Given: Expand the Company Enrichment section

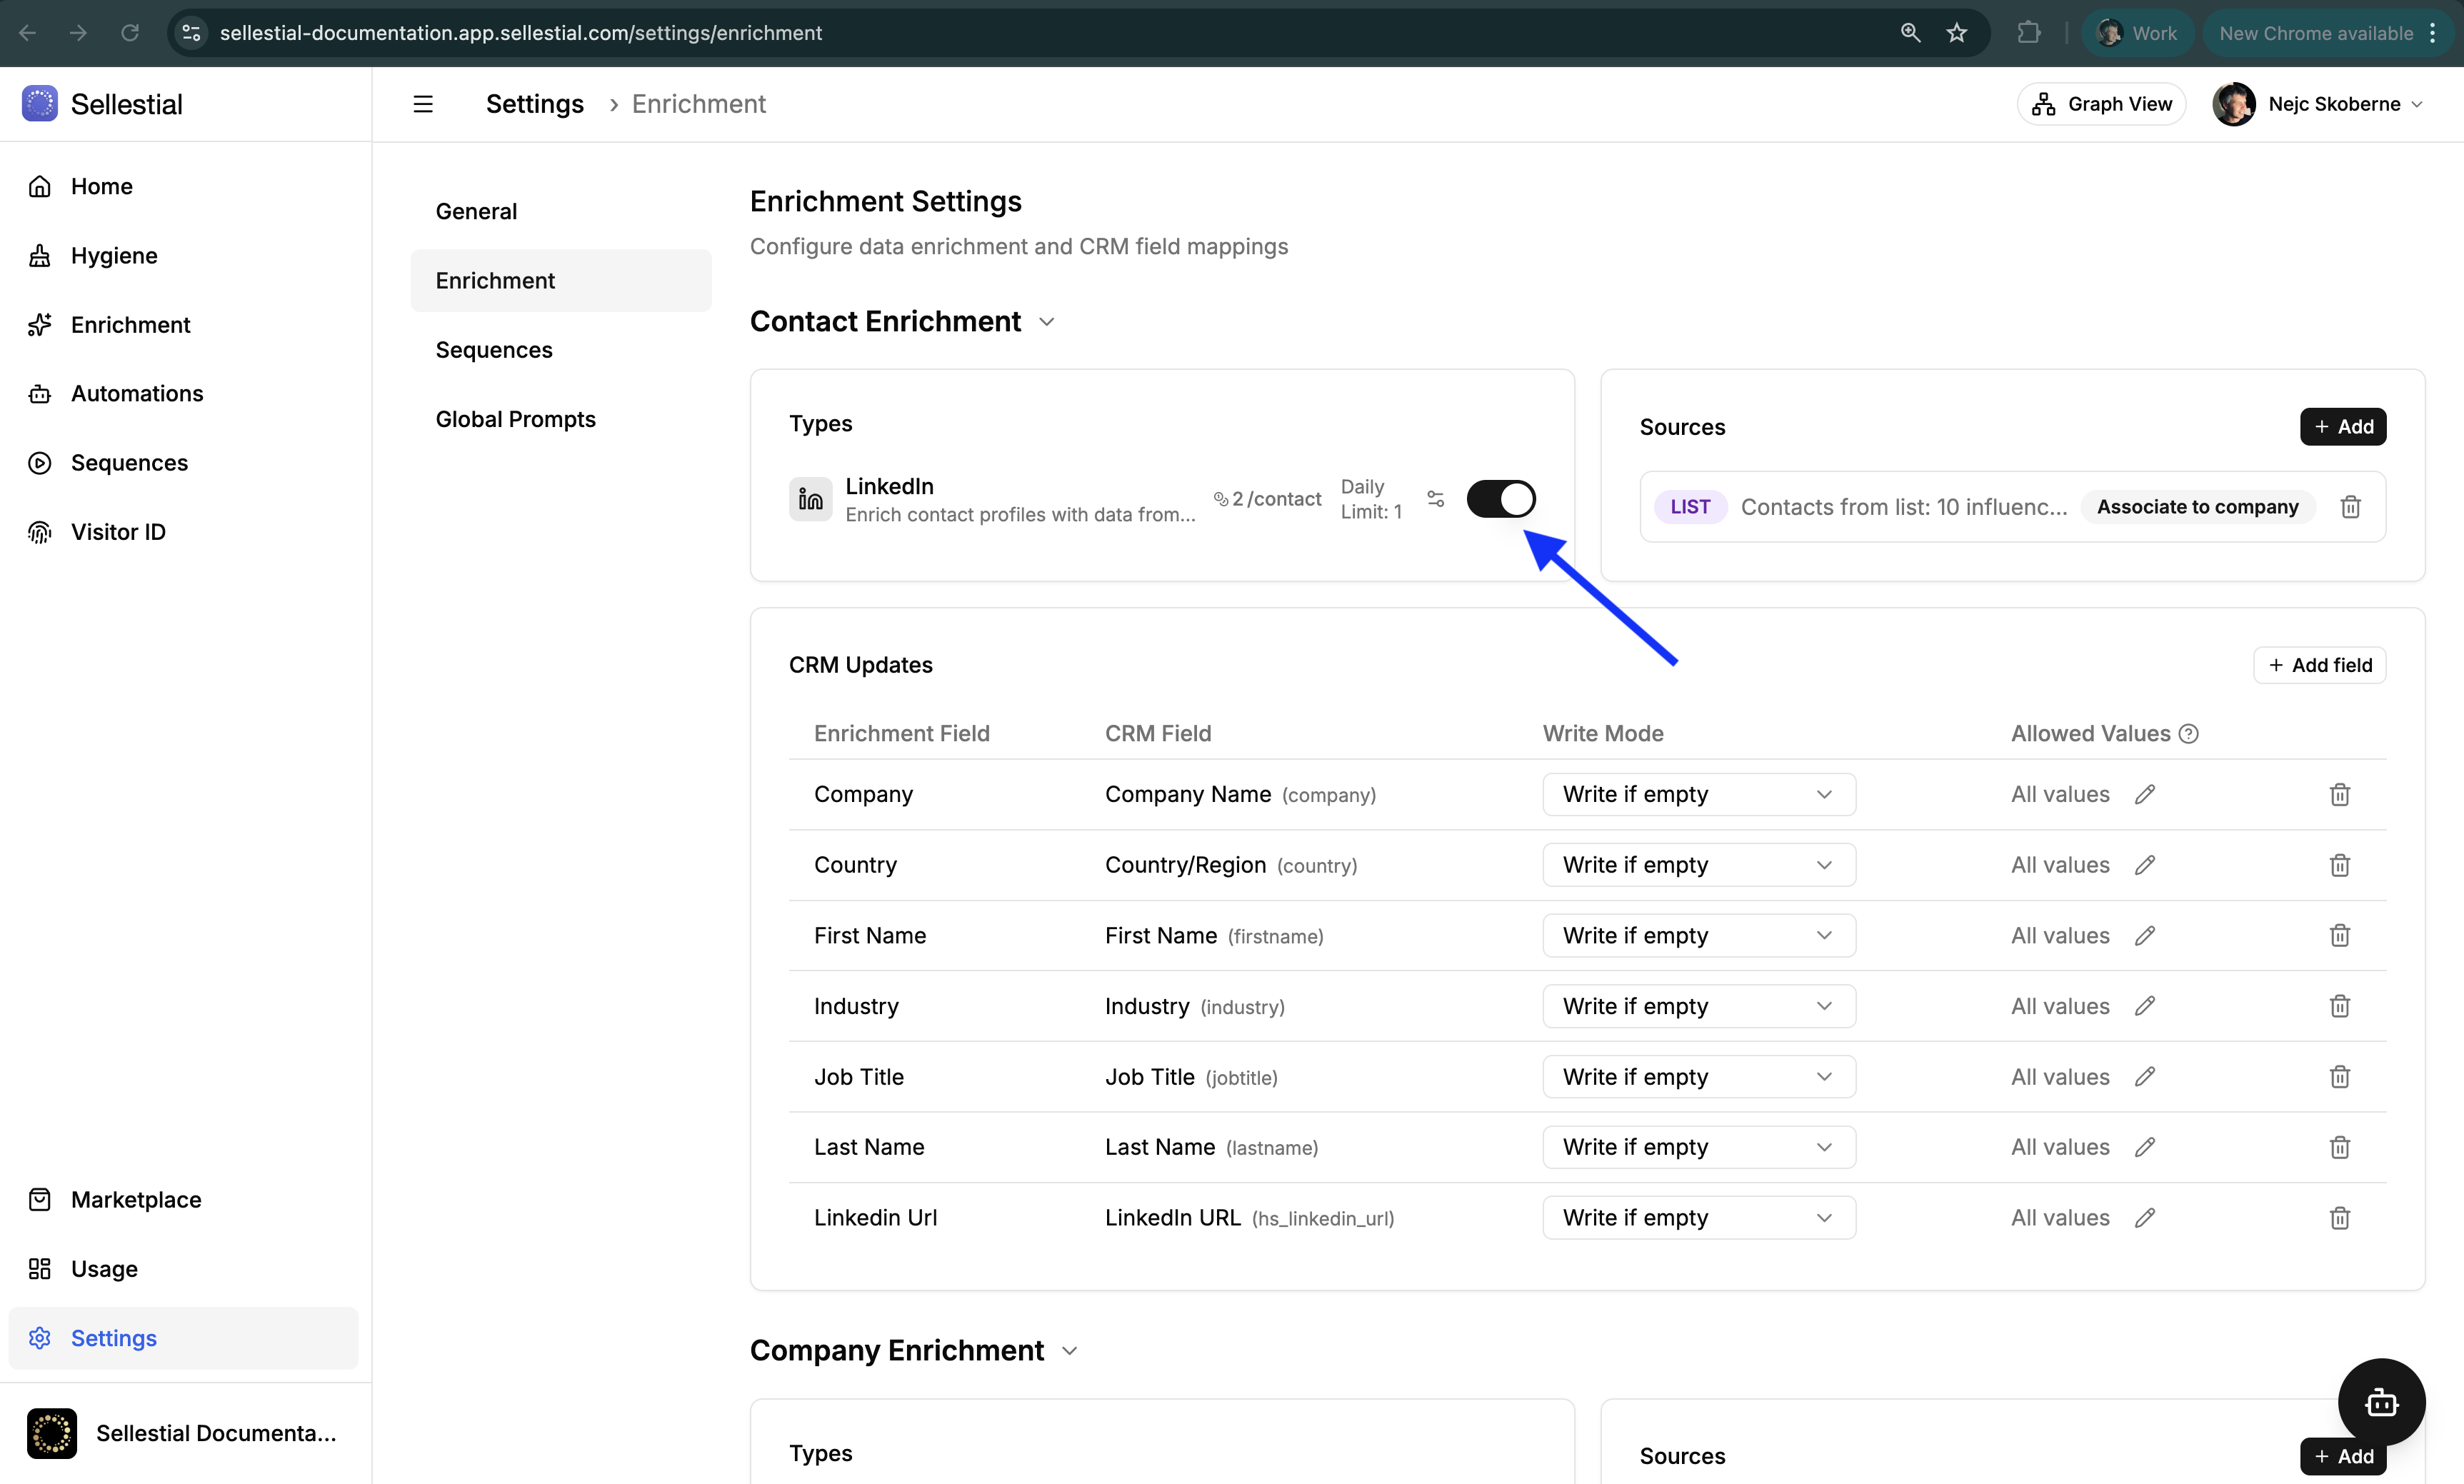Looking at the screenshot, I should pos(1068,1350).
